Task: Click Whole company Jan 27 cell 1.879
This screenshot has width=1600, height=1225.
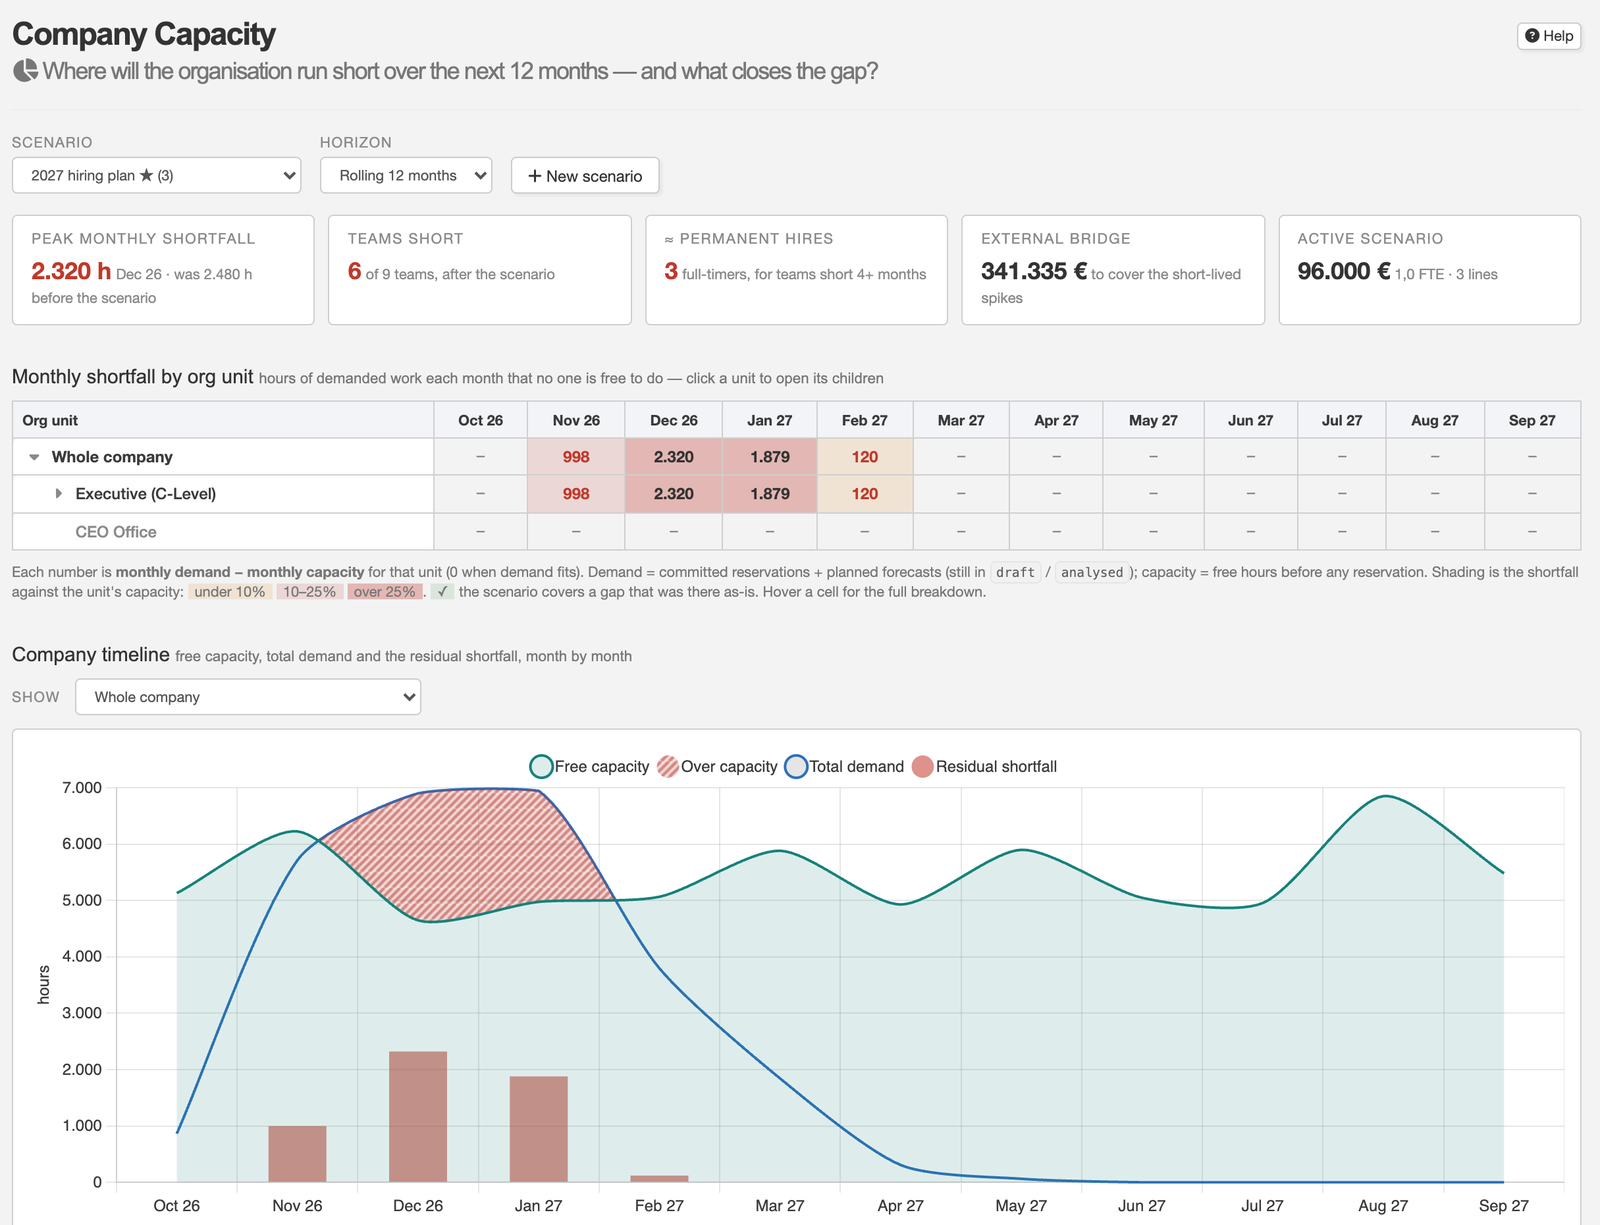Action: [770, 457]
